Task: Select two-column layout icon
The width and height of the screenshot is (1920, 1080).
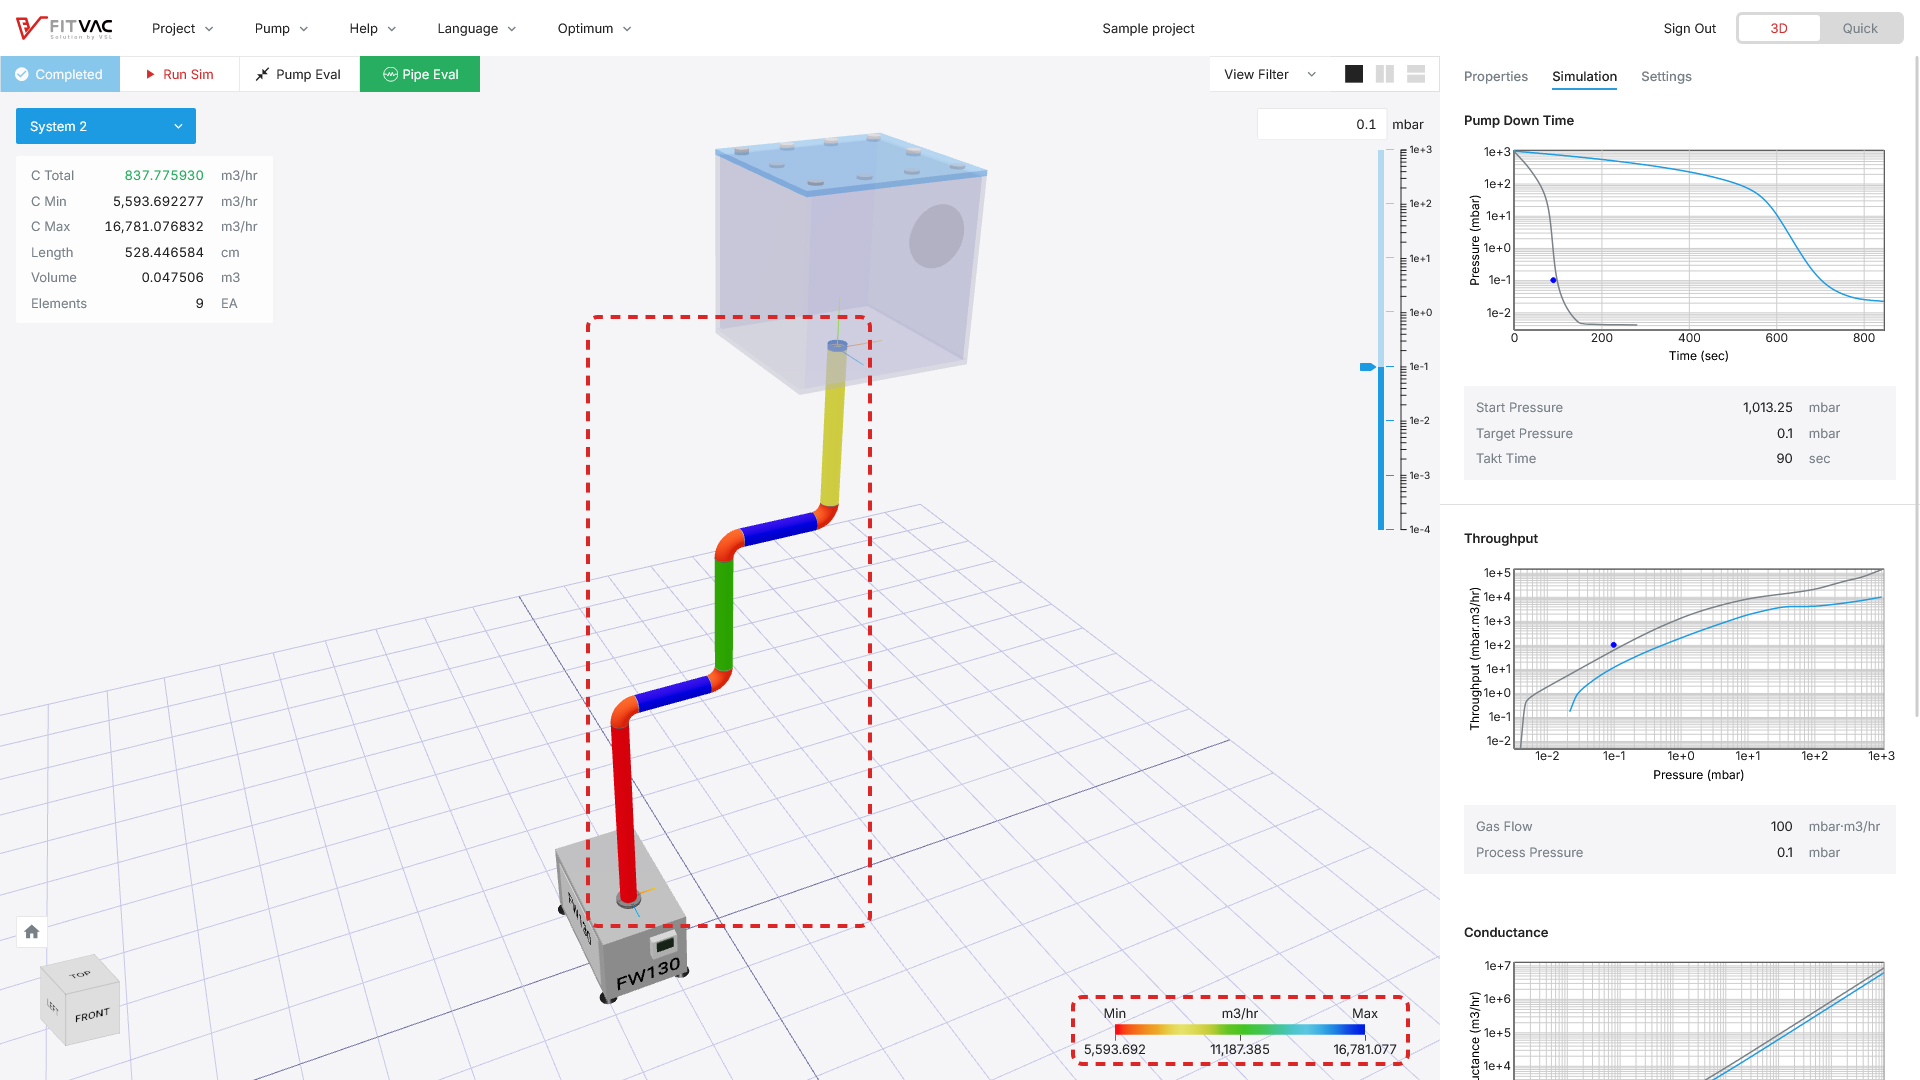Action: click(x=1385, y=74)
